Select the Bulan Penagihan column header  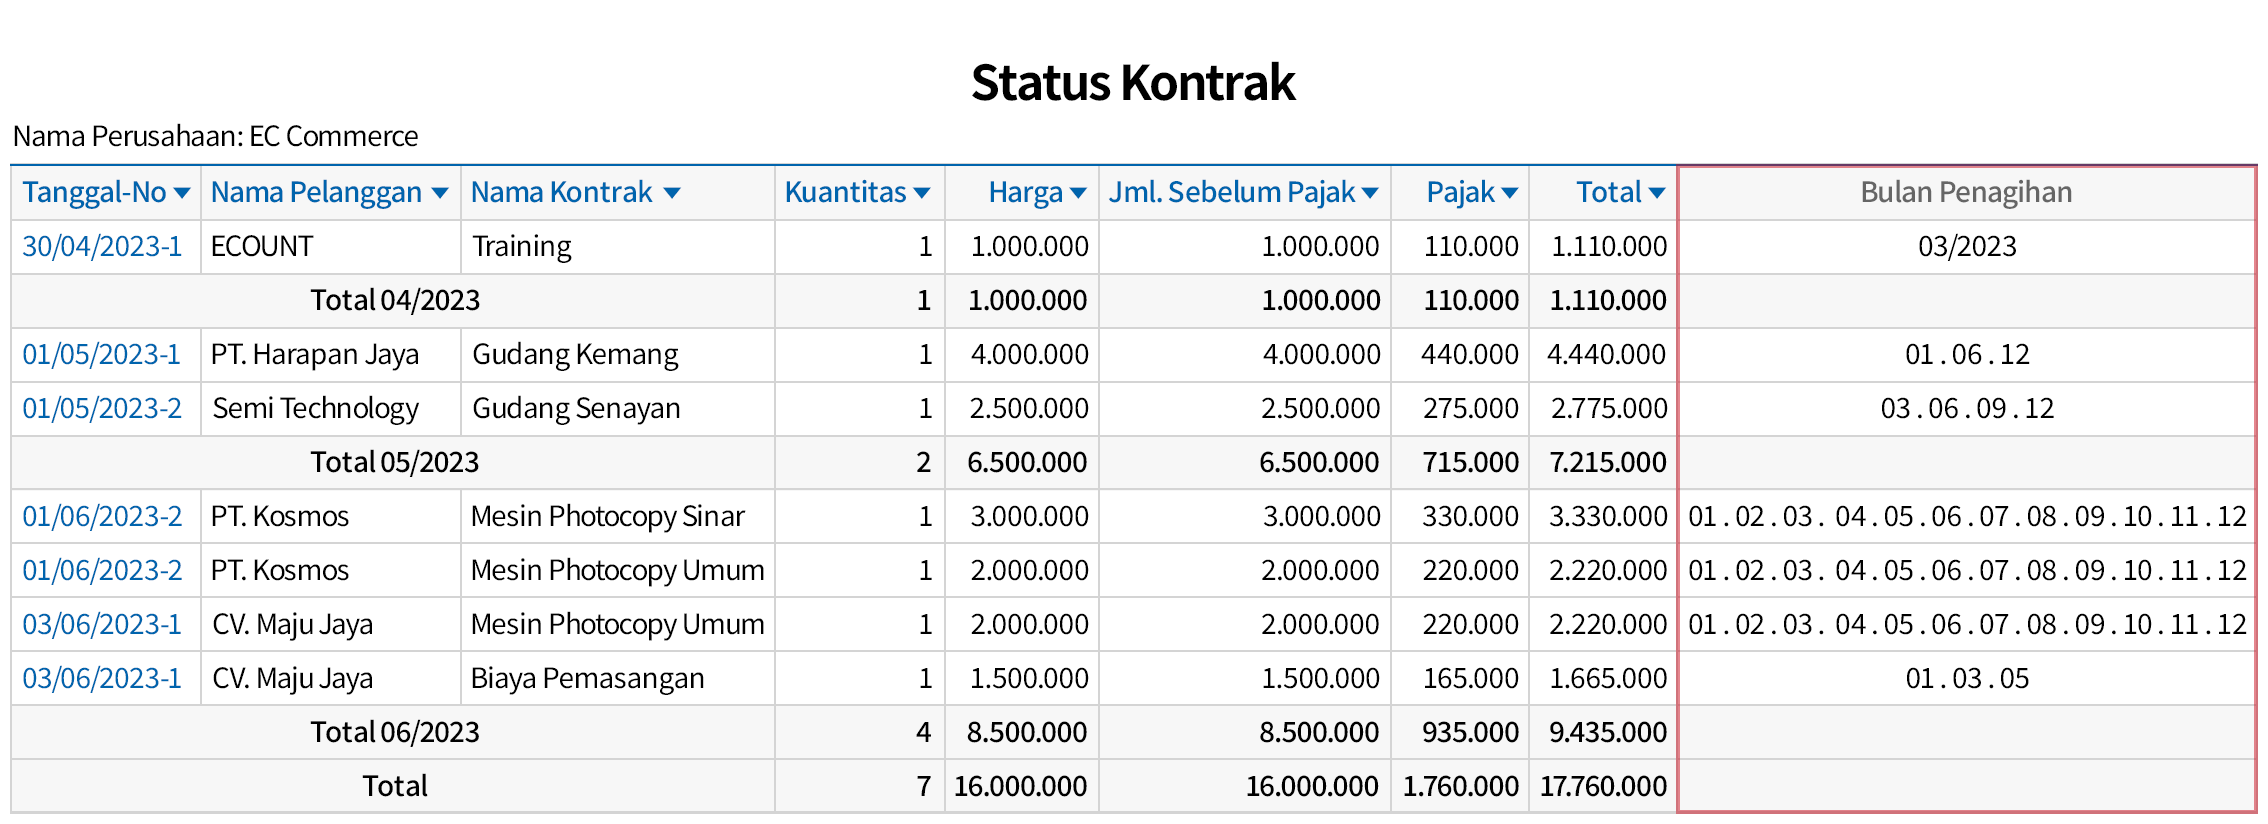pos(1966,193)
